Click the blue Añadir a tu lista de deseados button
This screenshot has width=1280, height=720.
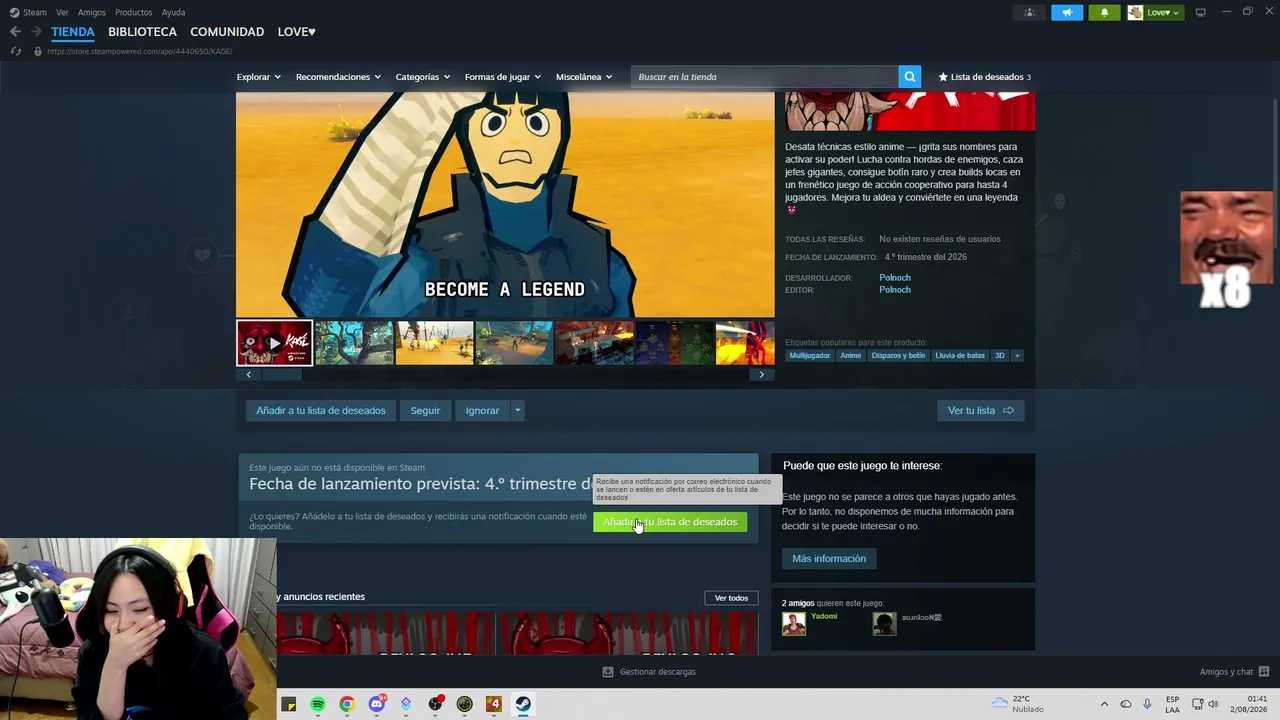[x=320, y=411]
